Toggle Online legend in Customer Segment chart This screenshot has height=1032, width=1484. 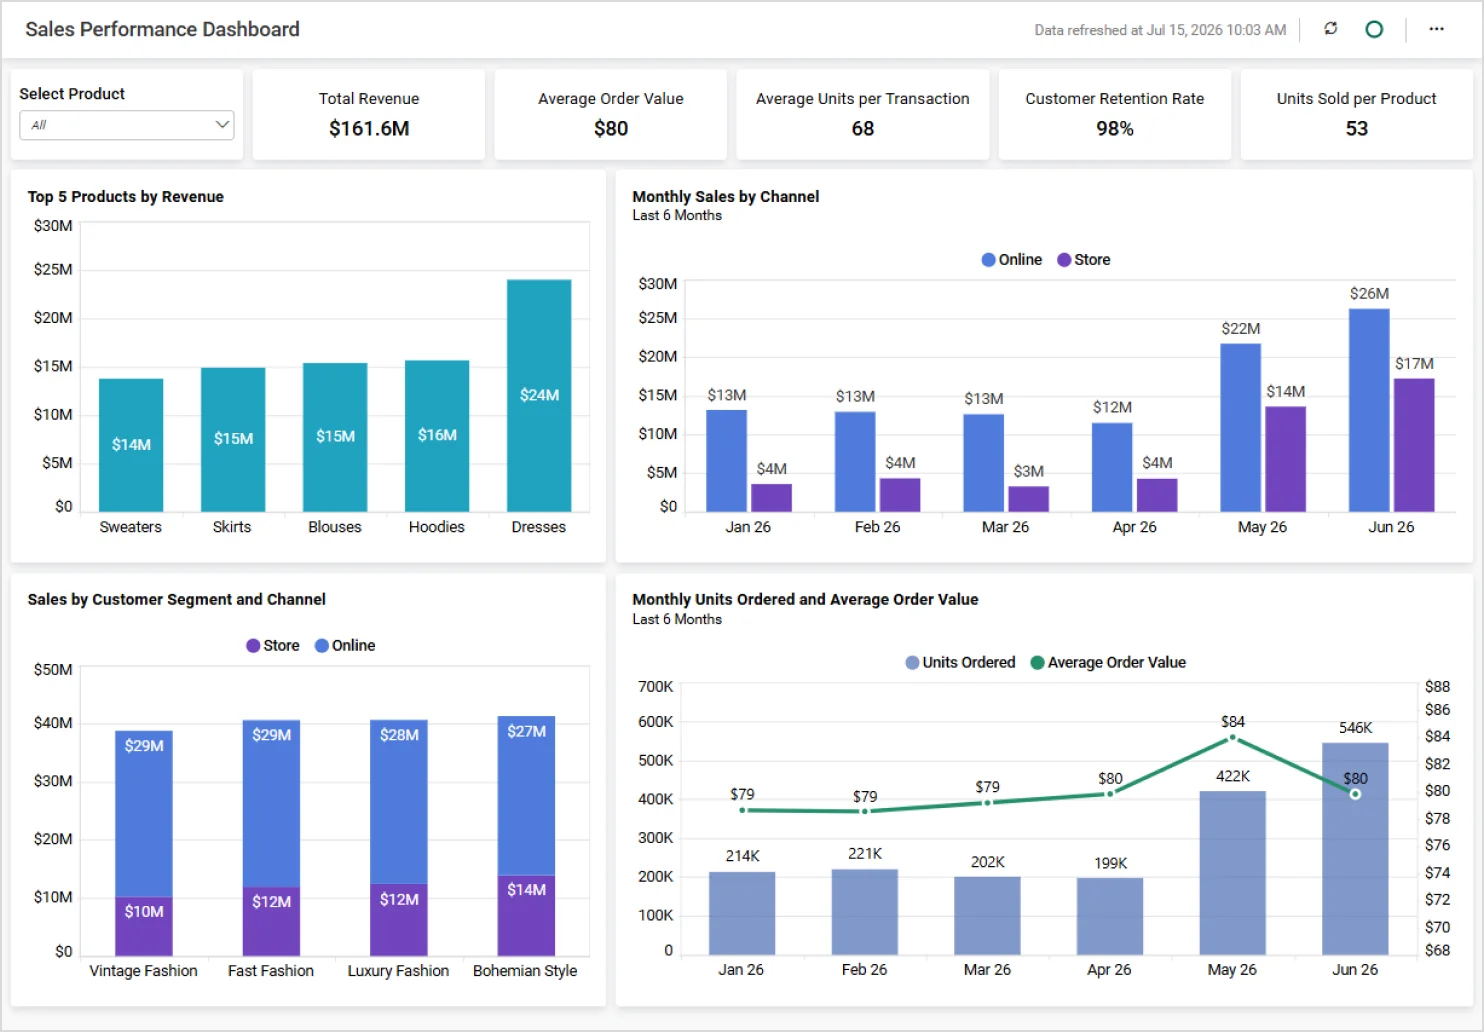[345, 646]
